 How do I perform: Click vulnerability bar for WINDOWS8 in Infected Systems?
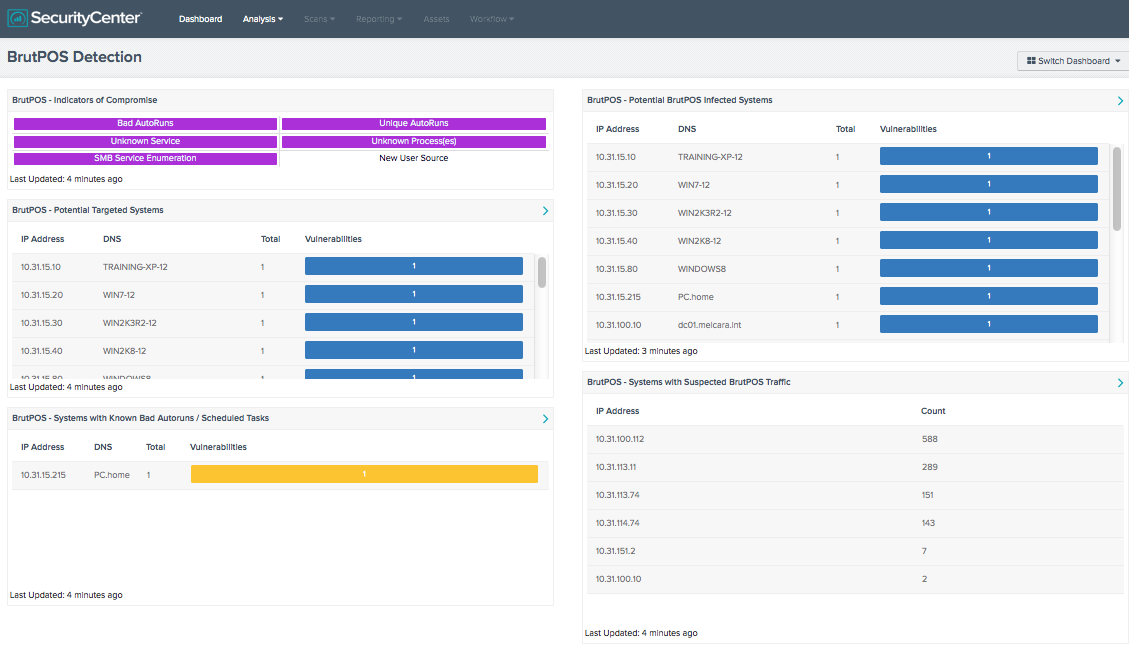pos(989,268)
